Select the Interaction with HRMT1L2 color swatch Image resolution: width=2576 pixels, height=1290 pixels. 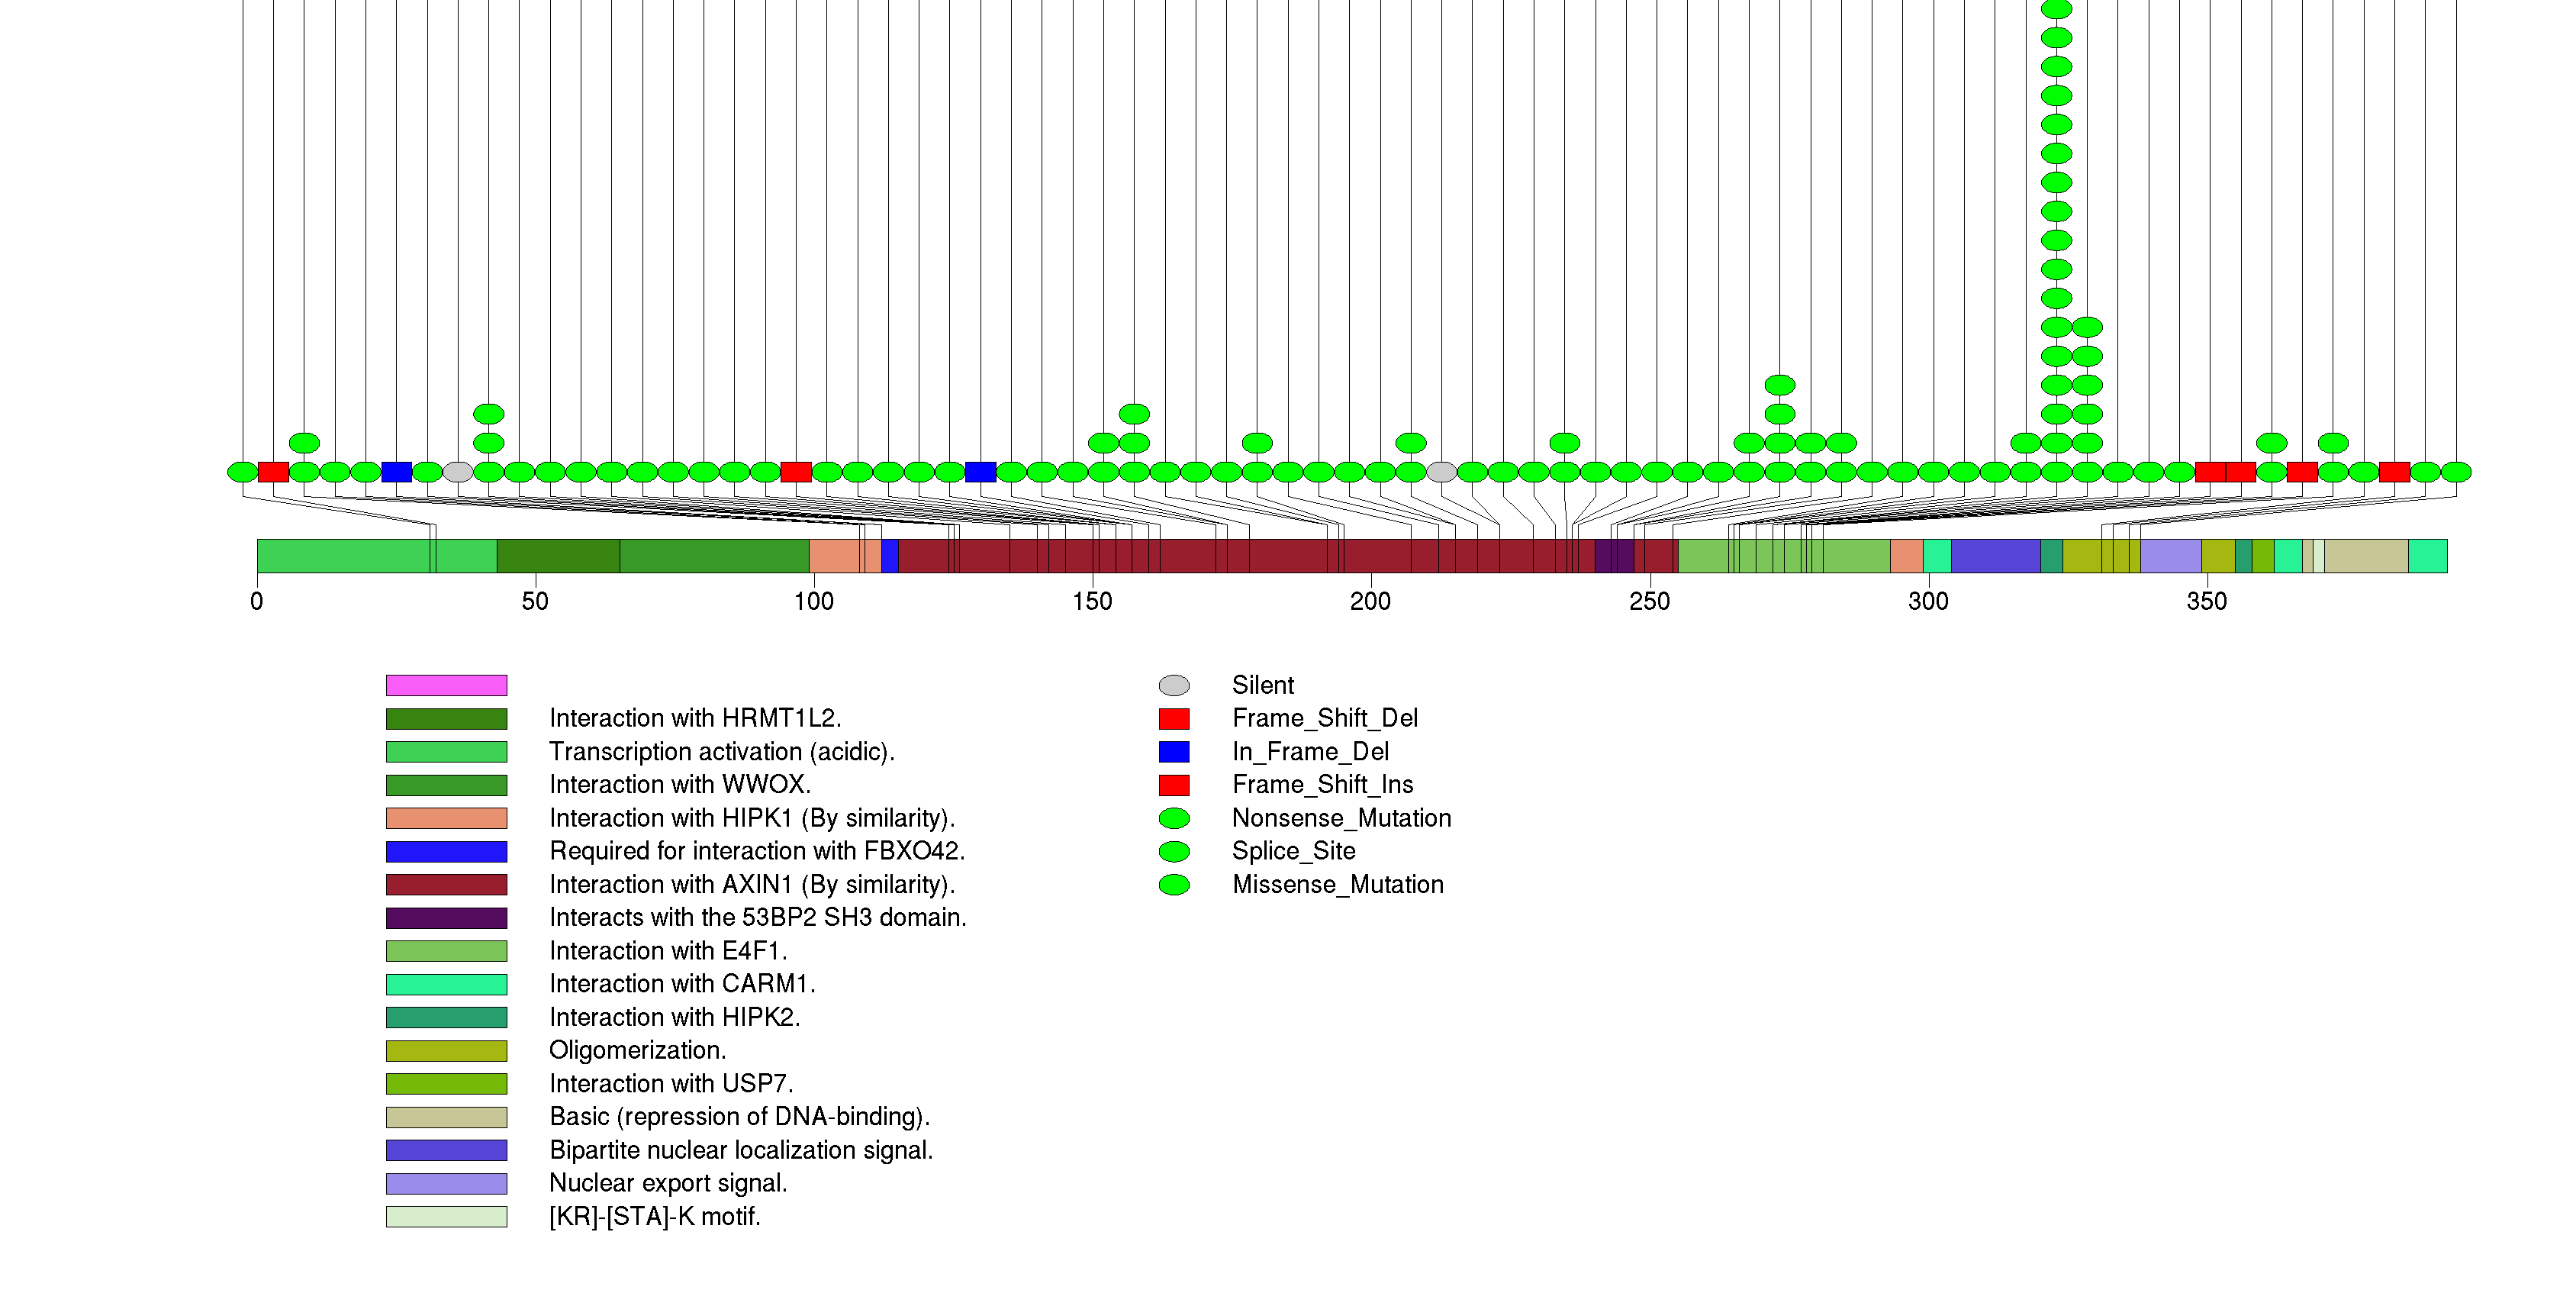pyautogui.click(x=446, y=718)
